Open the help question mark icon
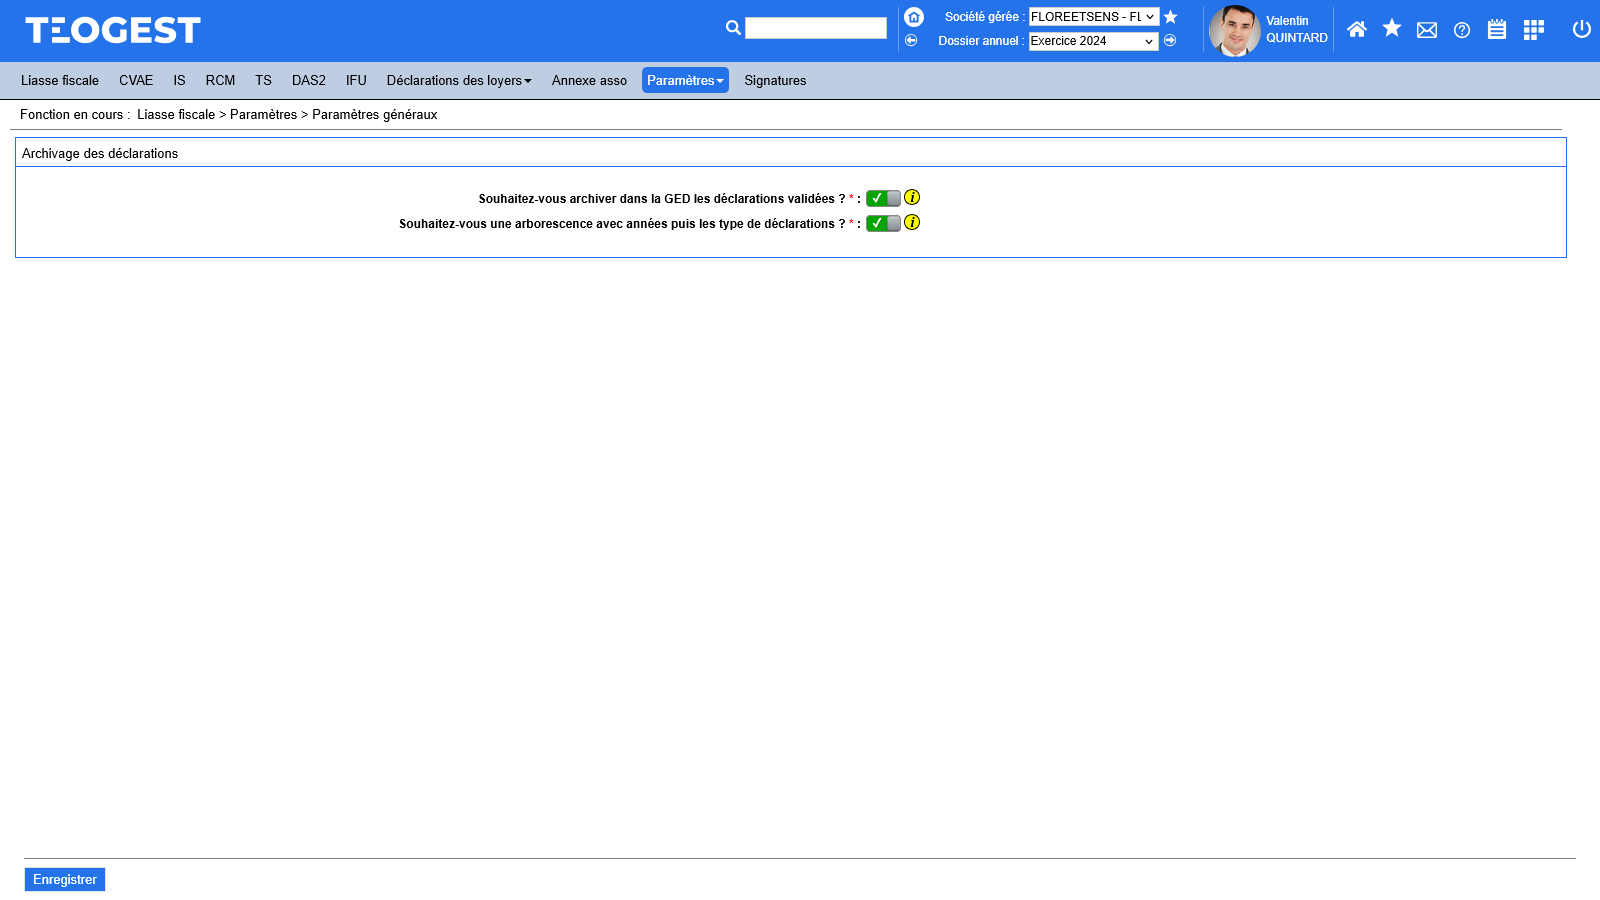 click(x=1462, y=30)
